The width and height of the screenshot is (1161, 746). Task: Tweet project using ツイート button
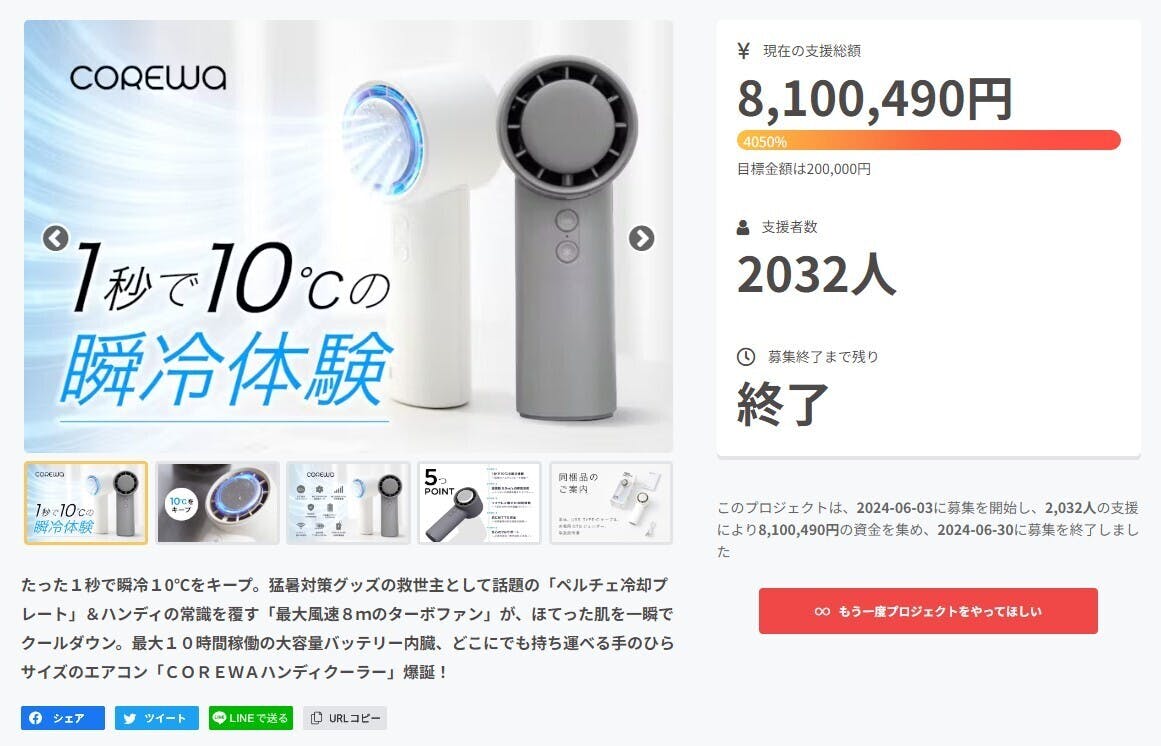156,718
